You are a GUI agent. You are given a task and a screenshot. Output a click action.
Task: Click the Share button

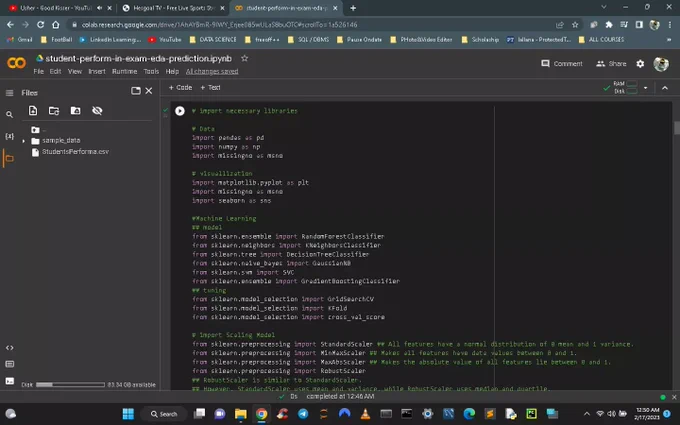point(611,64)
